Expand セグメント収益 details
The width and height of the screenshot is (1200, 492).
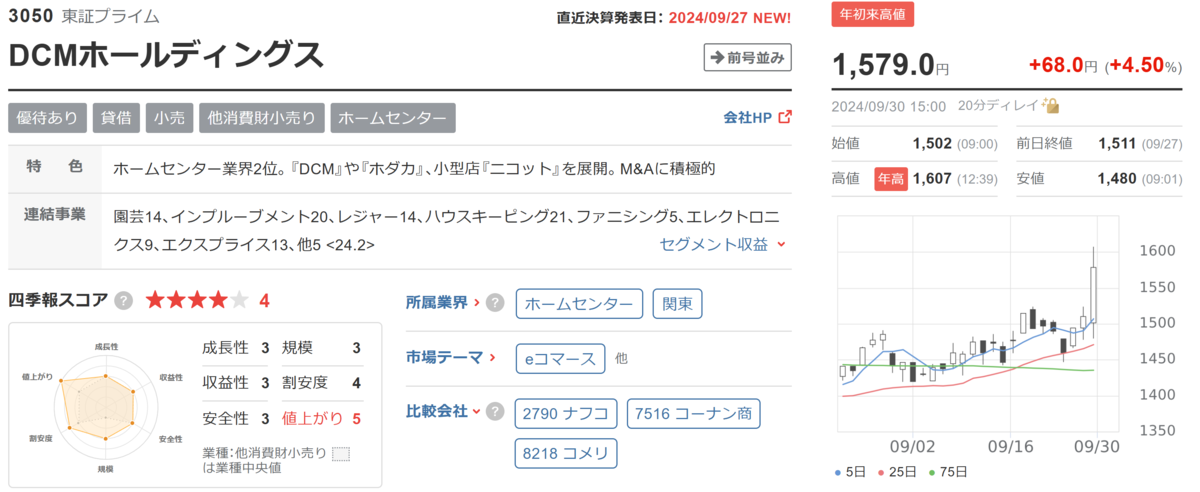723,243
